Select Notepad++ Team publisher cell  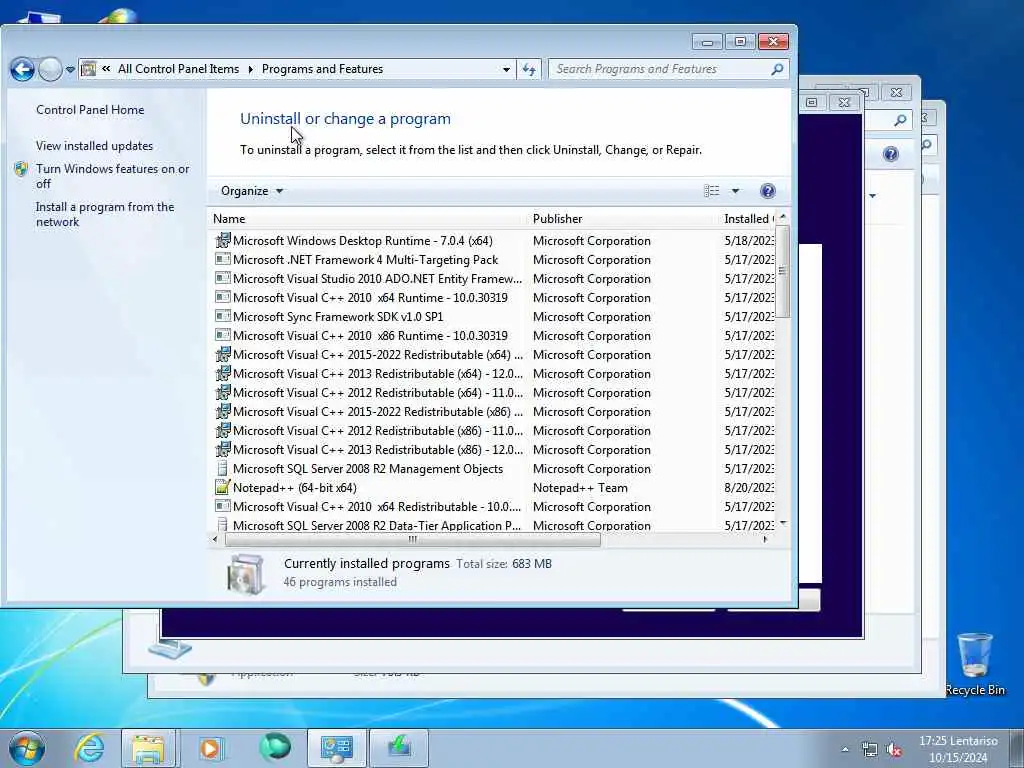[580, 488]
